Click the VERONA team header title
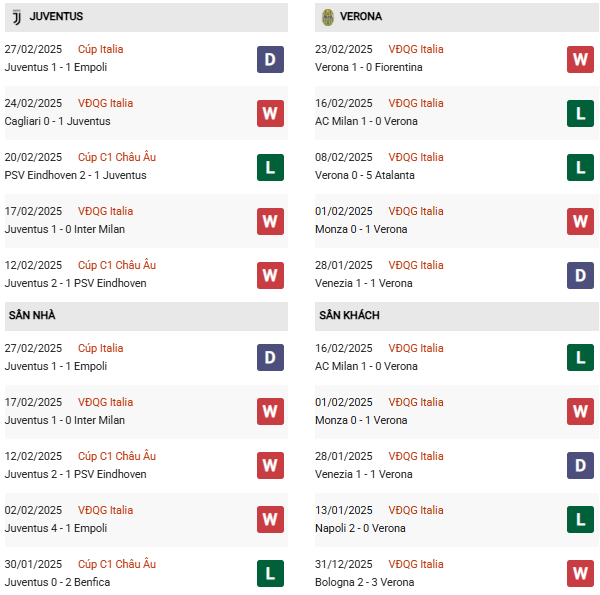600x595 pixels. click(x=360, y=17)
